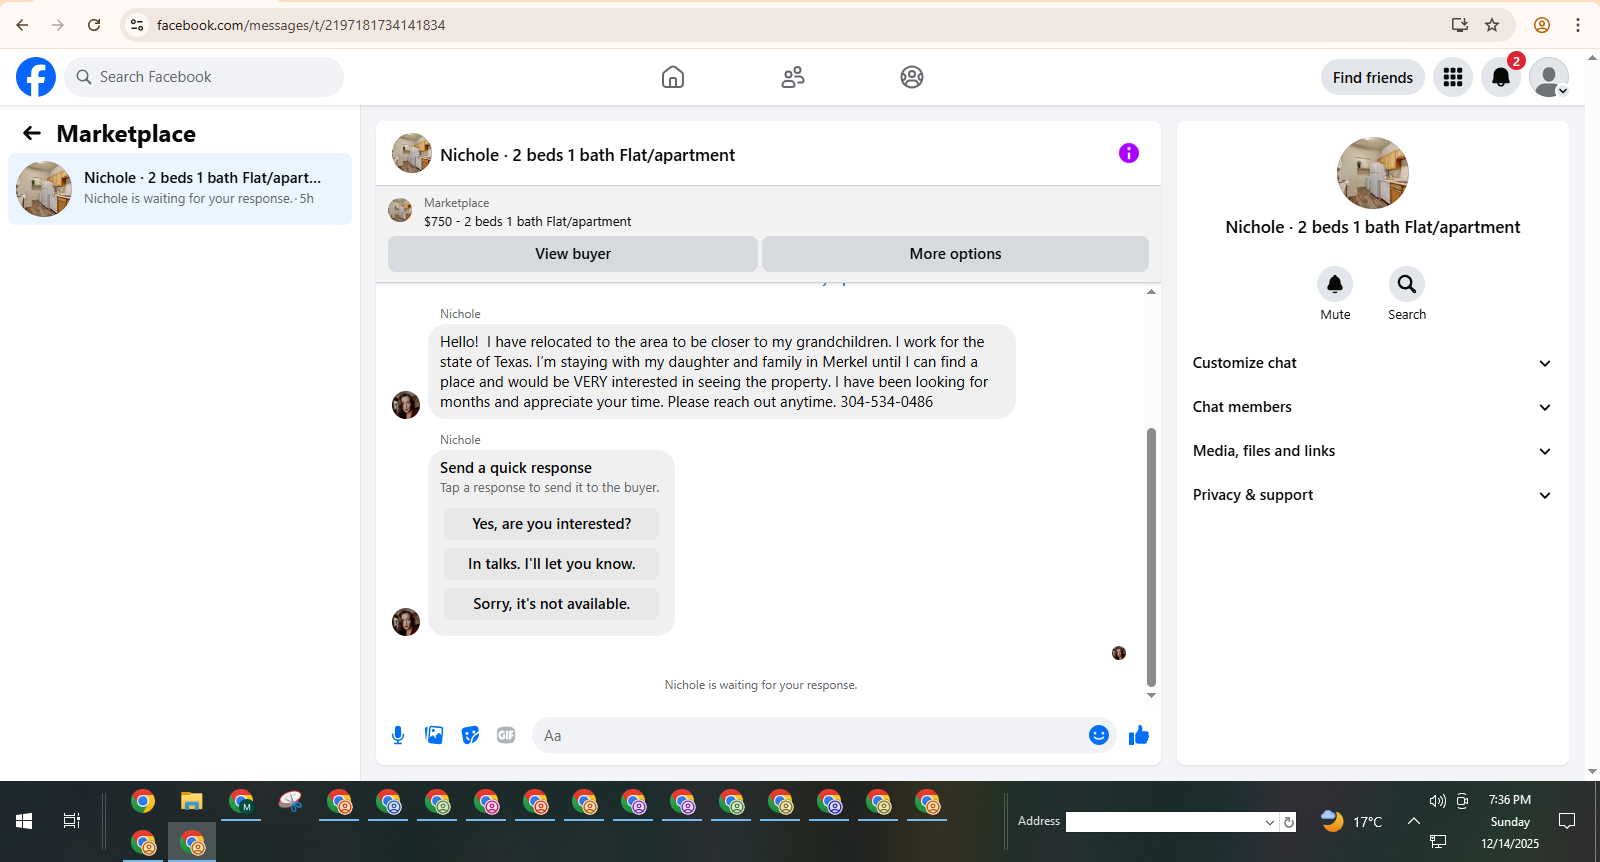The width and height of the screenshot is (1600, 862).
Task: Search within the conversation
Action: (1407, 284)
